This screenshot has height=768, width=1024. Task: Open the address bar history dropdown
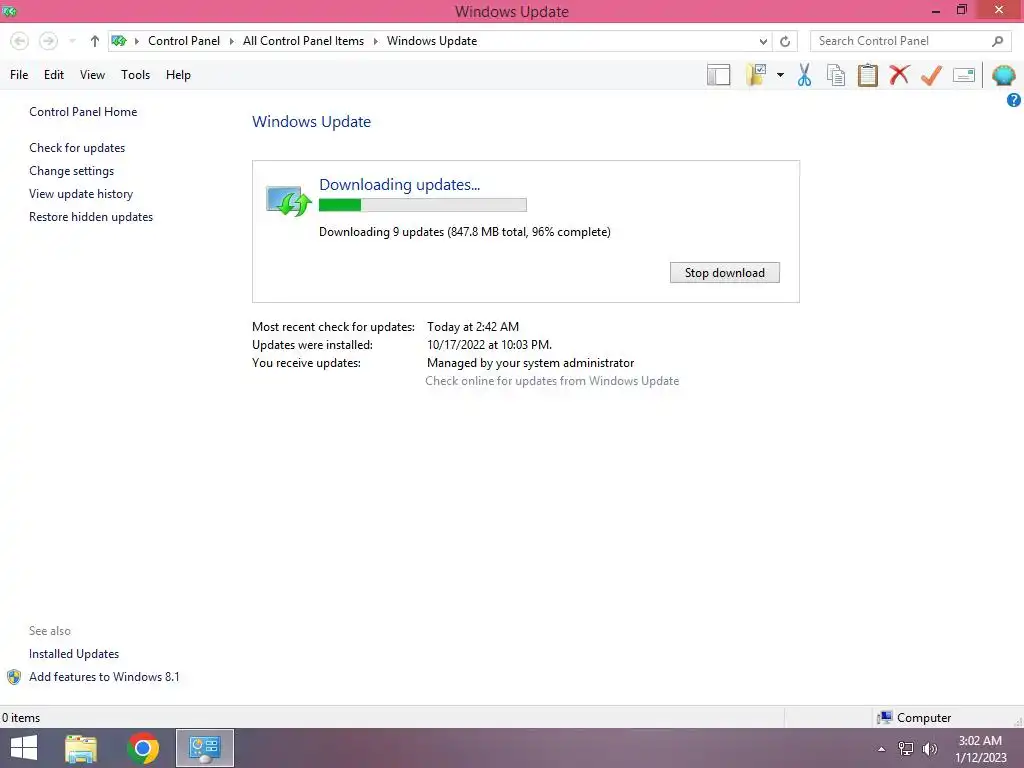tap(763, 41)
